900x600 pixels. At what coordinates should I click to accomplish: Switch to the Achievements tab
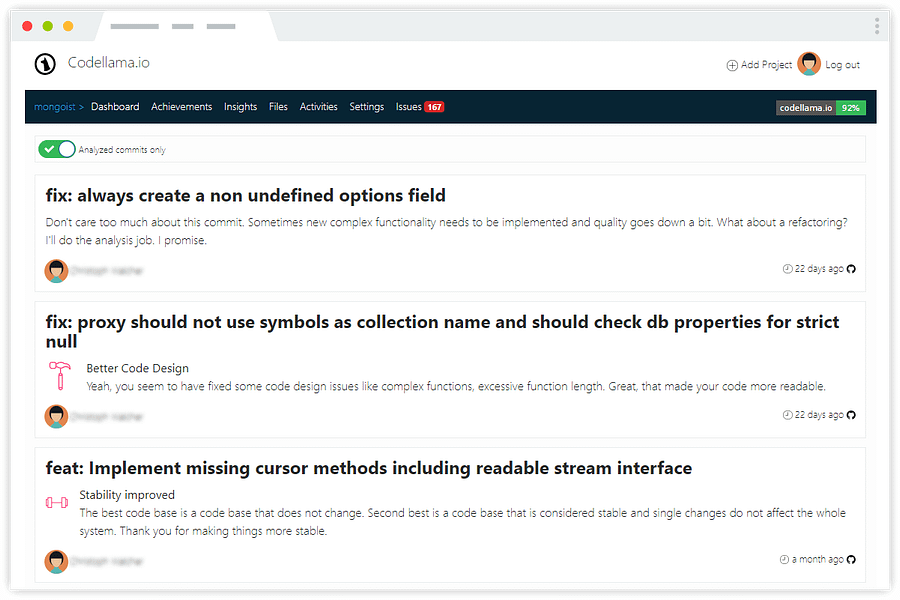181,107
